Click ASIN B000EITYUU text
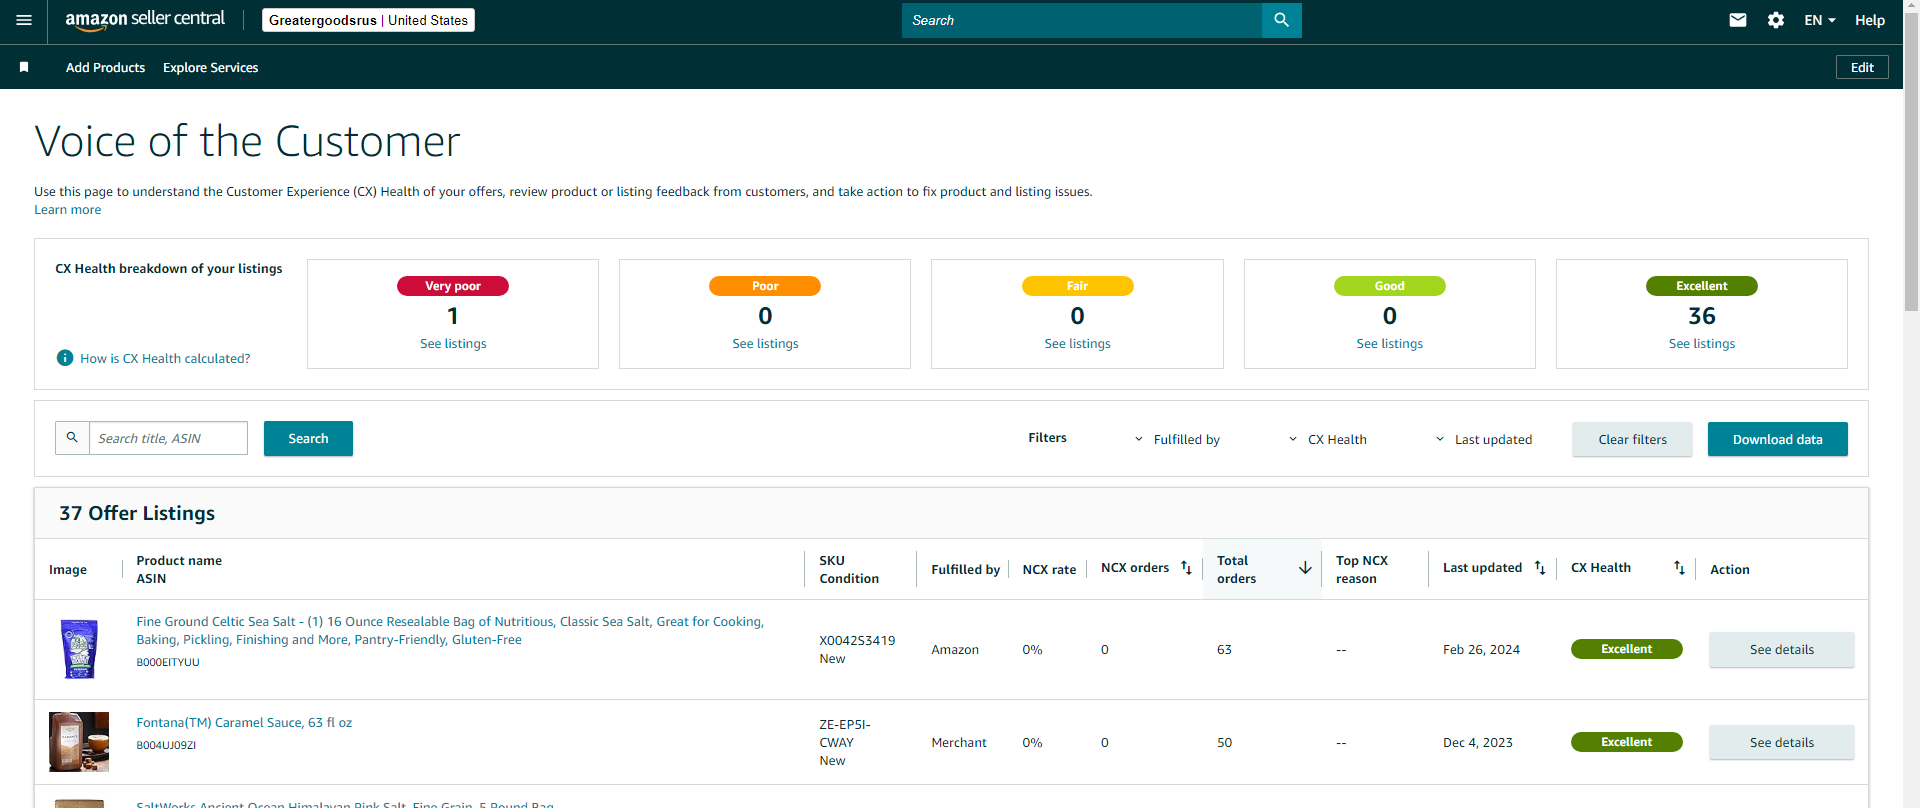The image size is (1920, 808). (x=168, y=662)
